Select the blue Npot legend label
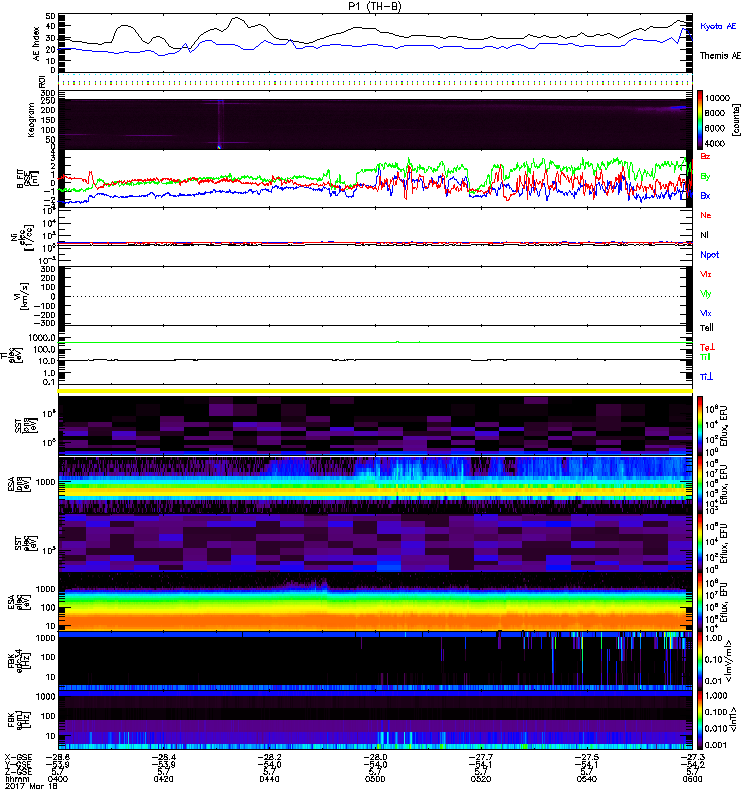This screenshot has height=800, width=750. 709,255
